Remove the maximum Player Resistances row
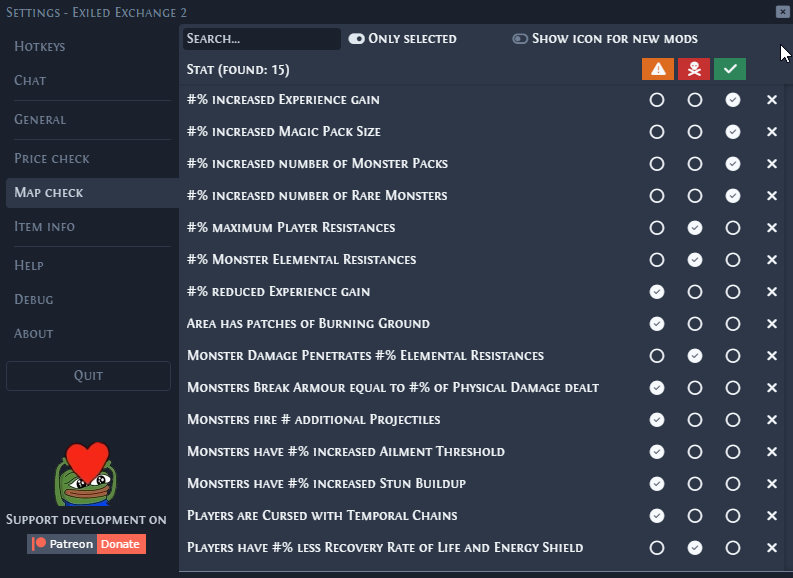The width and height of the screenshot is (793, 578). tap(772, 228)
